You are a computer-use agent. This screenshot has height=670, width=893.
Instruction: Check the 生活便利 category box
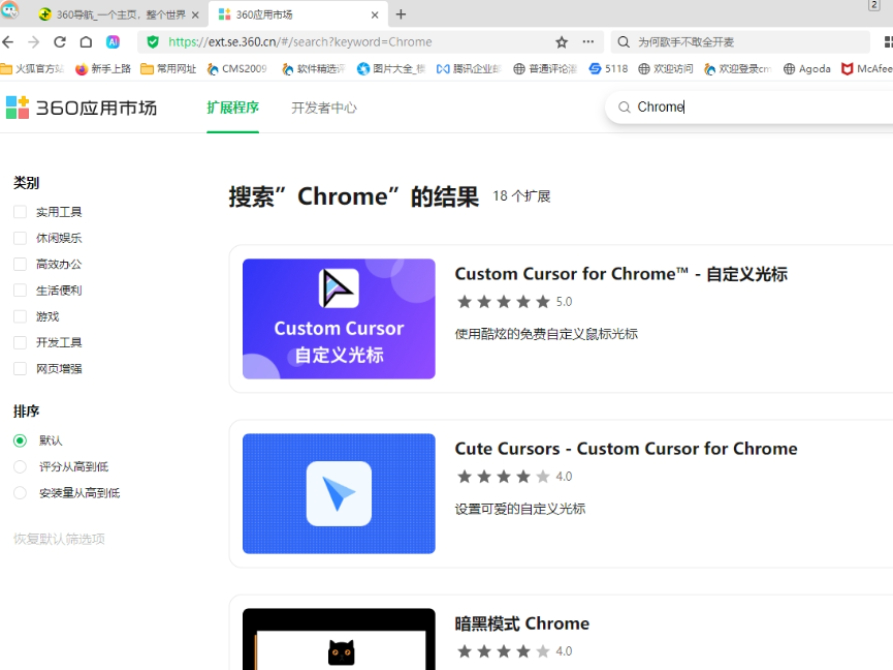pos(20,291)
